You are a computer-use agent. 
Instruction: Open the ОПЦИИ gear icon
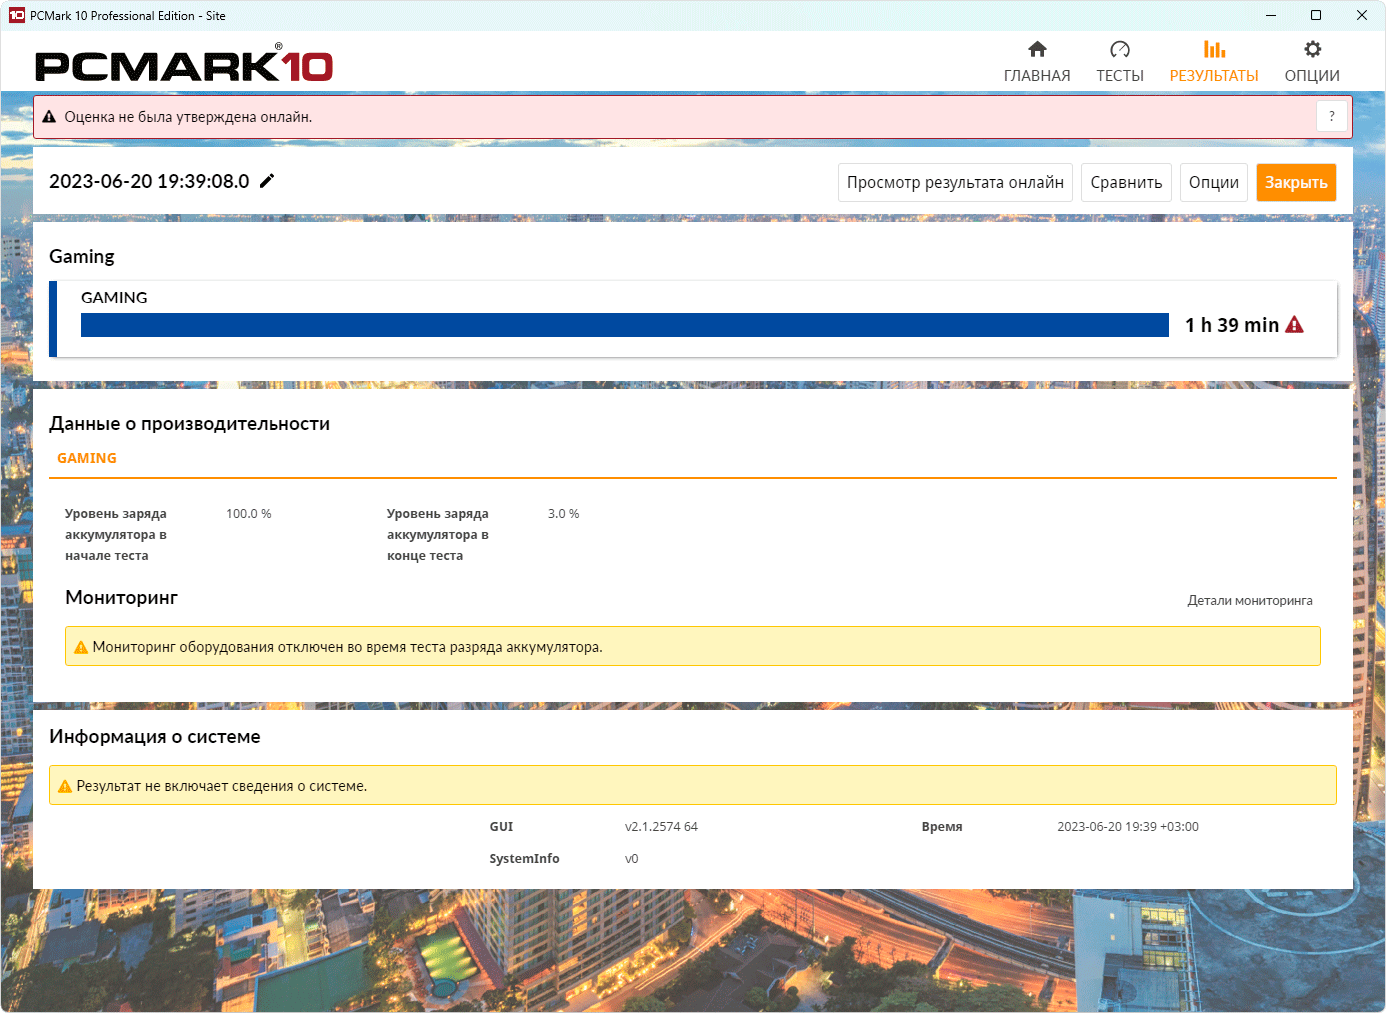[1312, 49]
